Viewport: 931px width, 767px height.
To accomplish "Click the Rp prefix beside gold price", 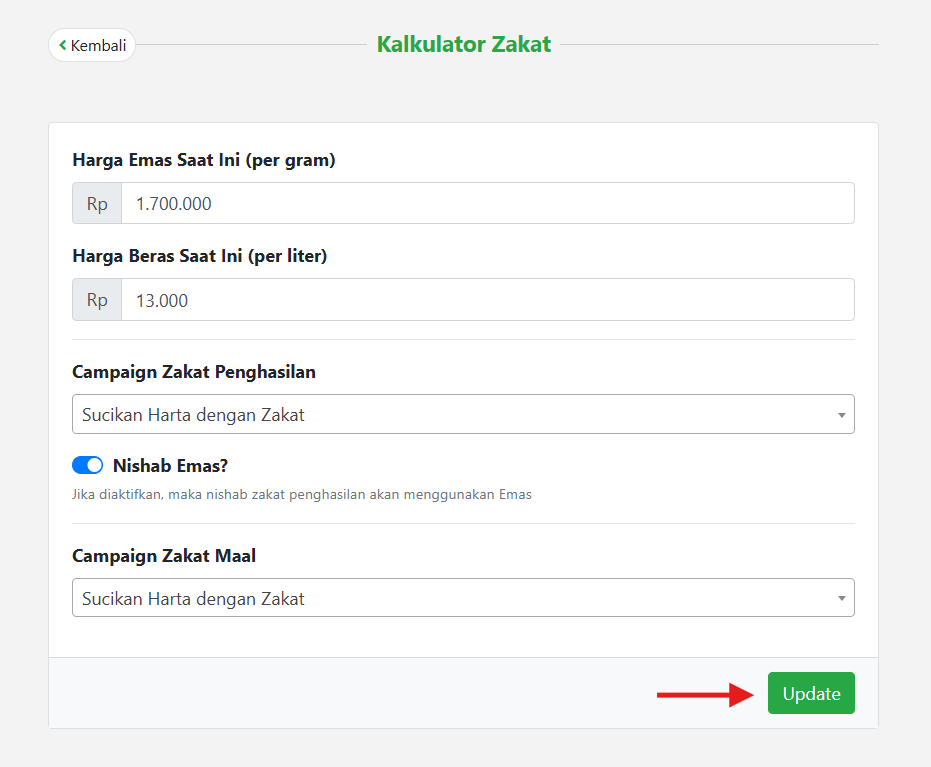I will point(97,203).
